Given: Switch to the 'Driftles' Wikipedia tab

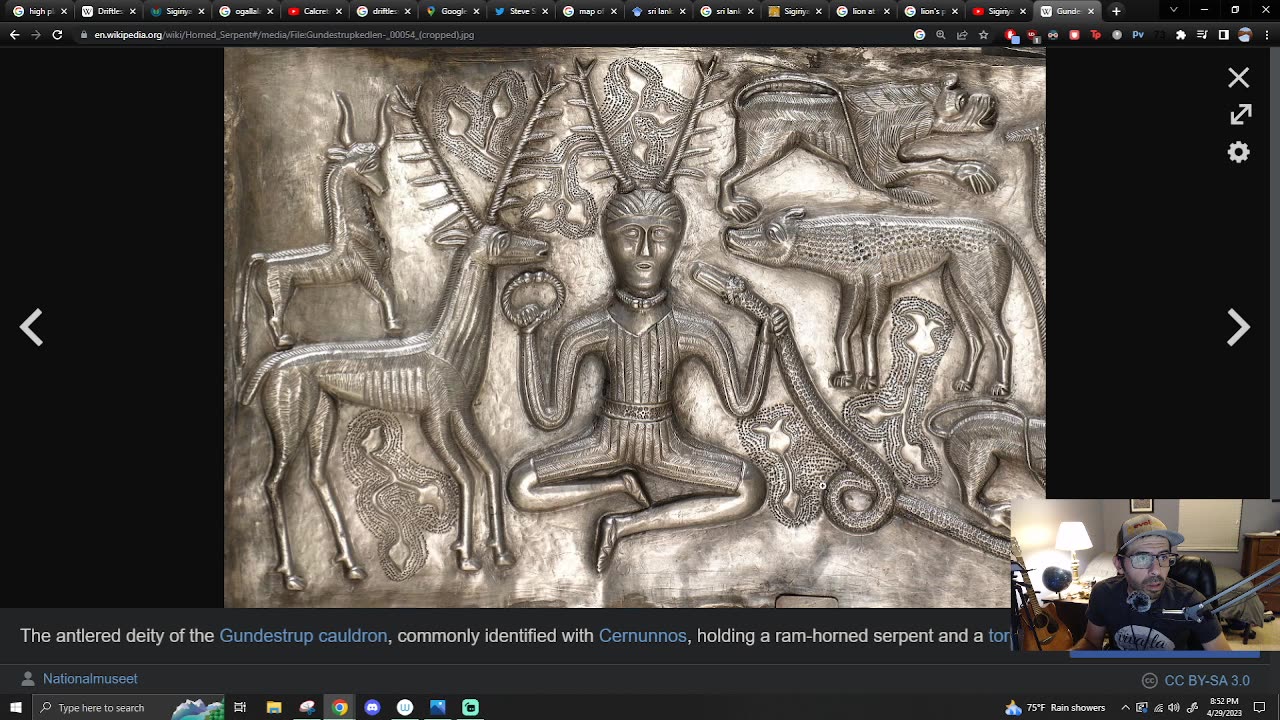Looking at the screenshot, I should pyautogui.click(x=109, y=11).
